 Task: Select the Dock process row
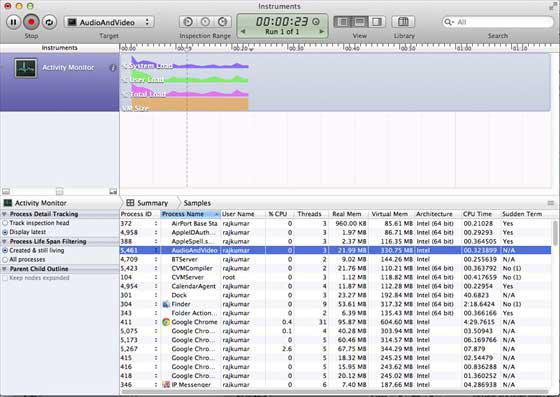tap(335, 295)
